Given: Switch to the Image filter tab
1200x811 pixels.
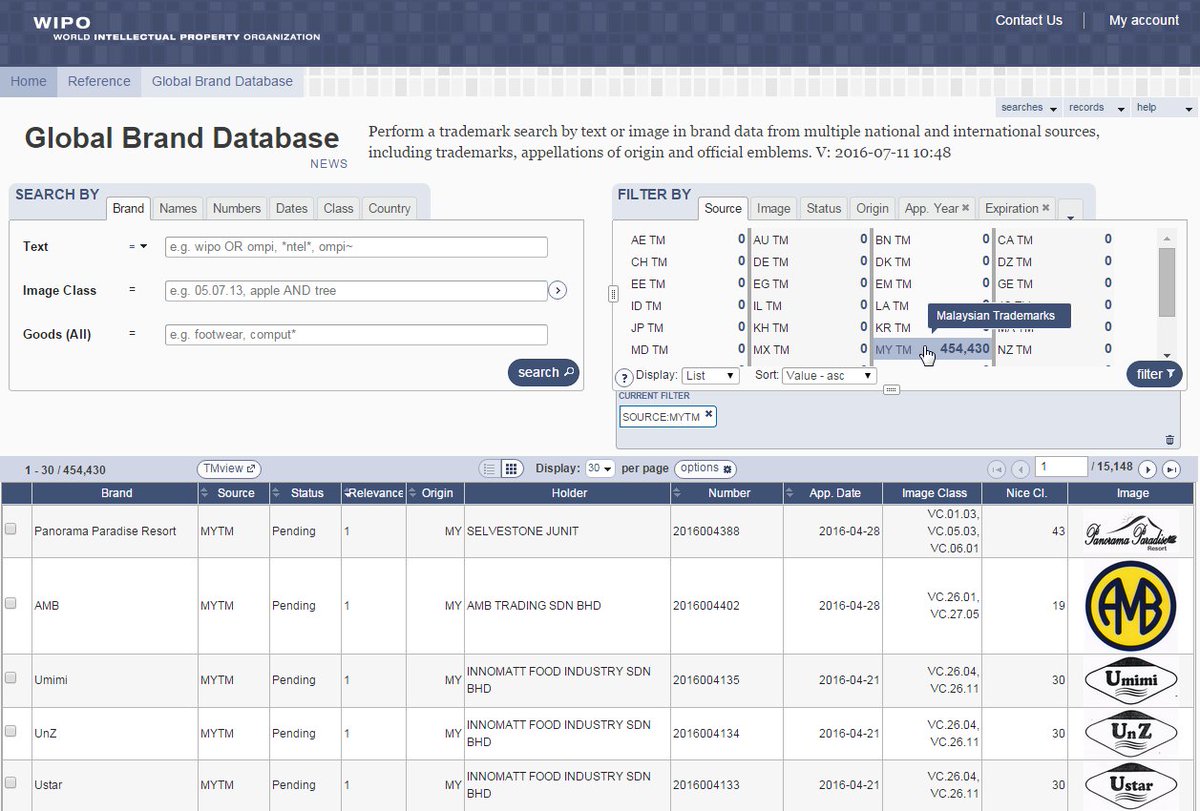Looking at the screenshot, I should 773,208.
